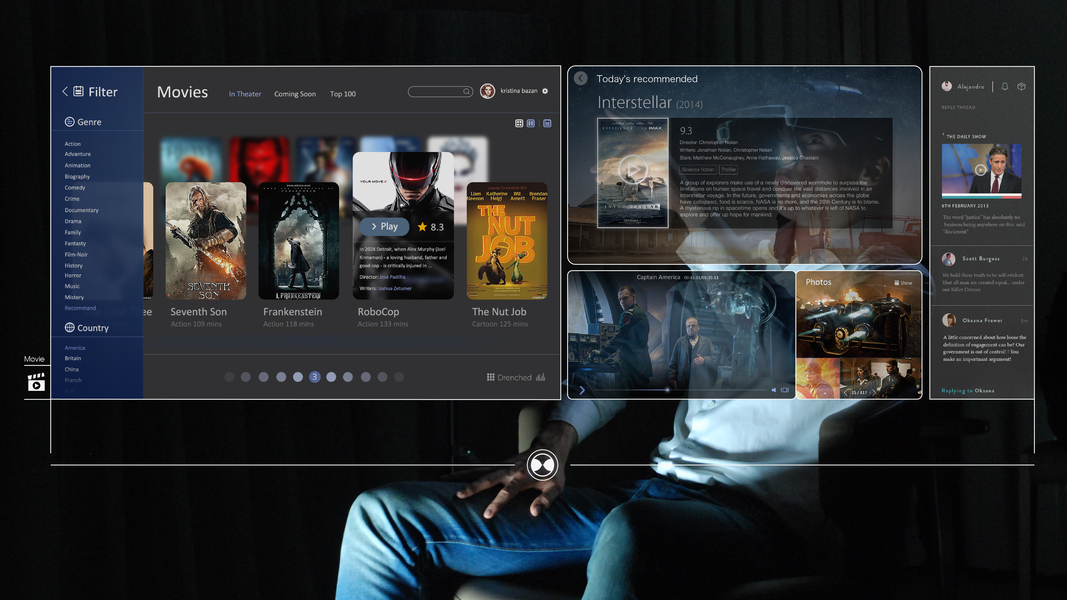Play The Daily Show clip

click(981, 170)
